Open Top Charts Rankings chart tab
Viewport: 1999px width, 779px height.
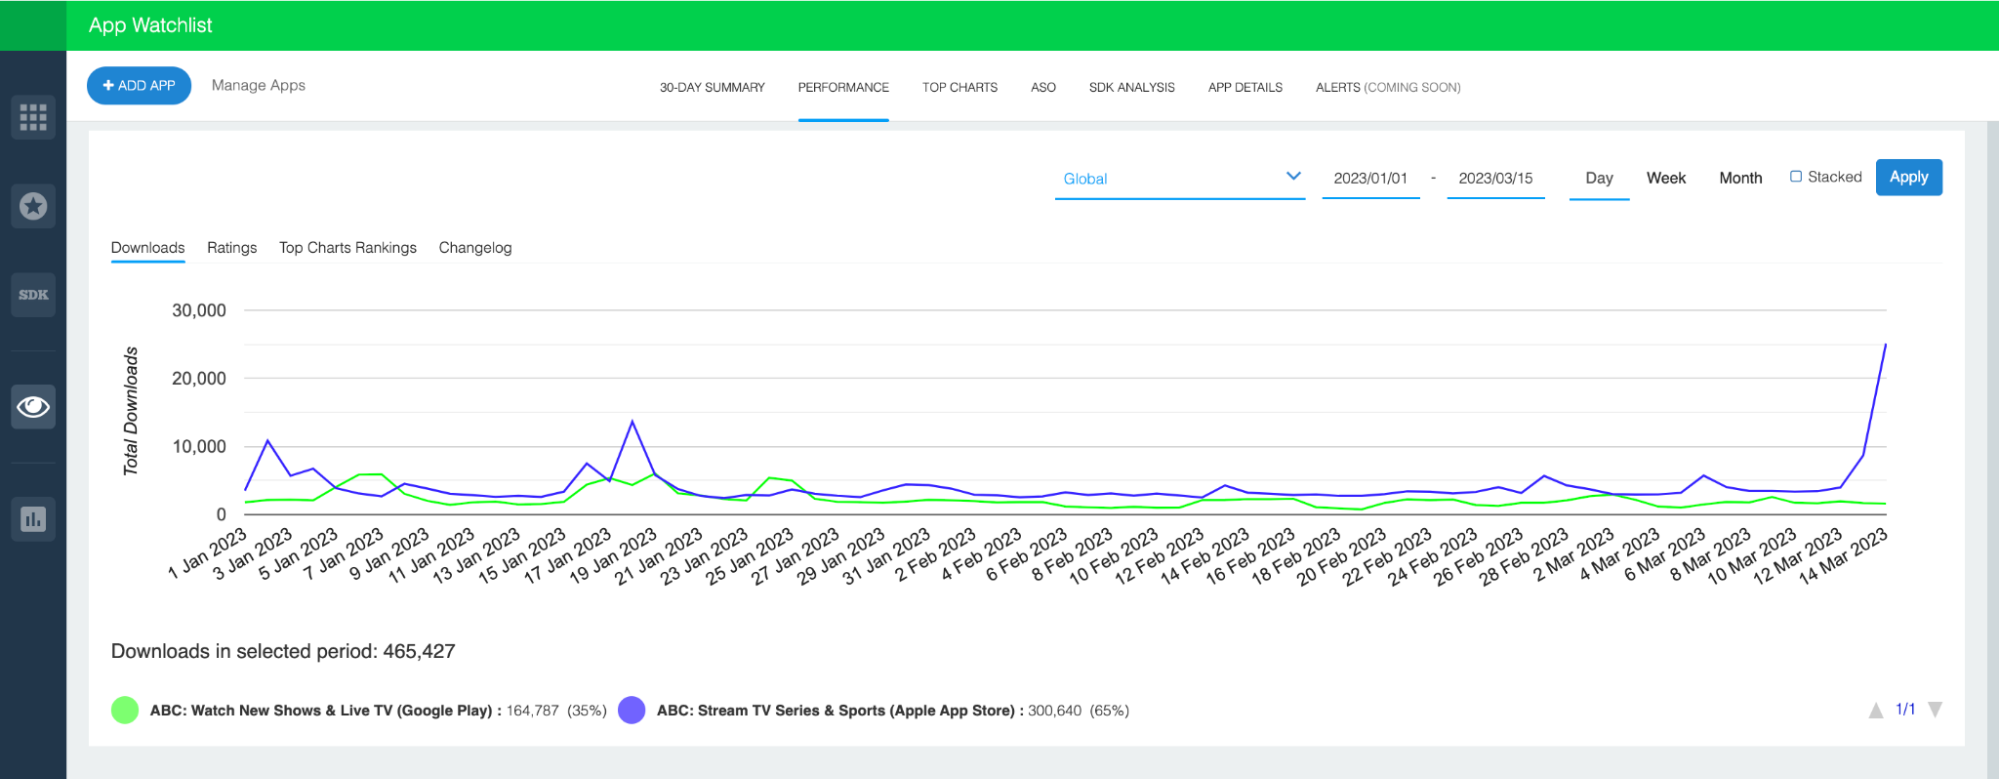(x=348, y=248)
